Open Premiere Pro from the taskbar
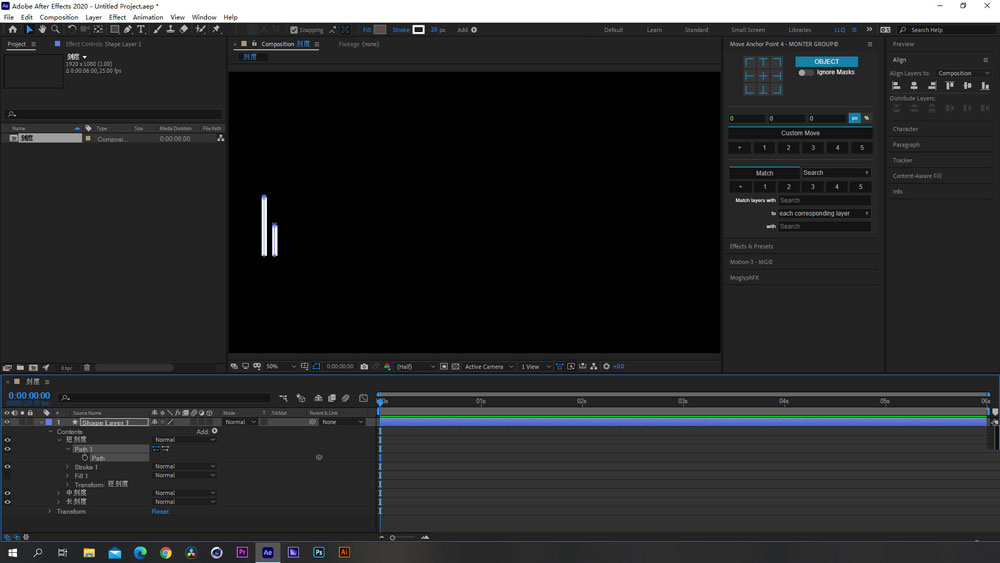 click(242, 552)
